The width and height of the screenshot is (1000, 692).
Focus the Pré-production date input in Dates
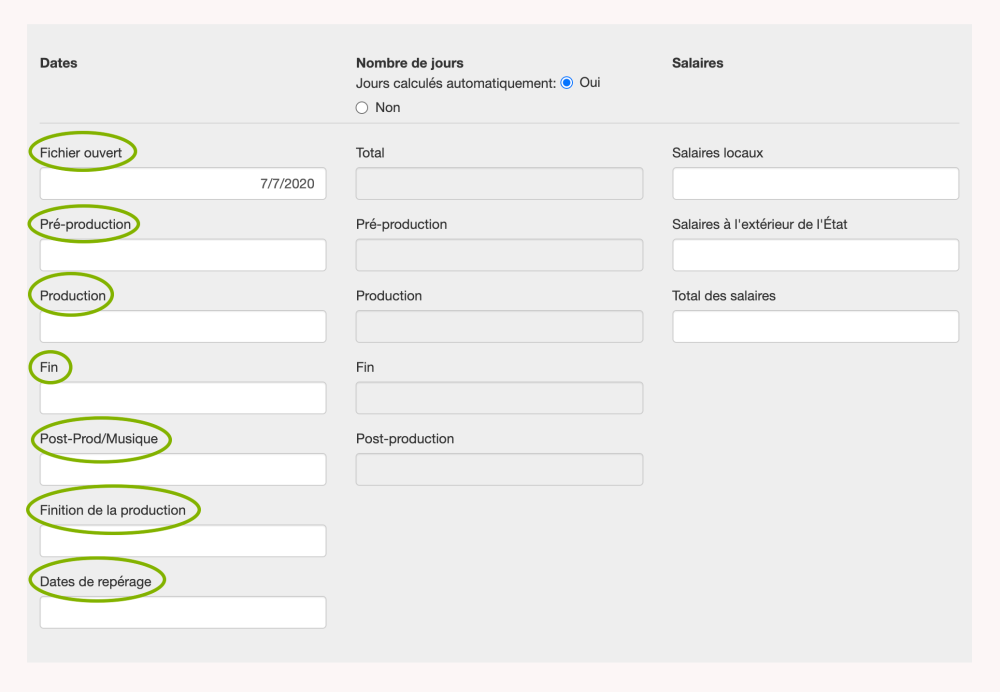click(183, 255)
